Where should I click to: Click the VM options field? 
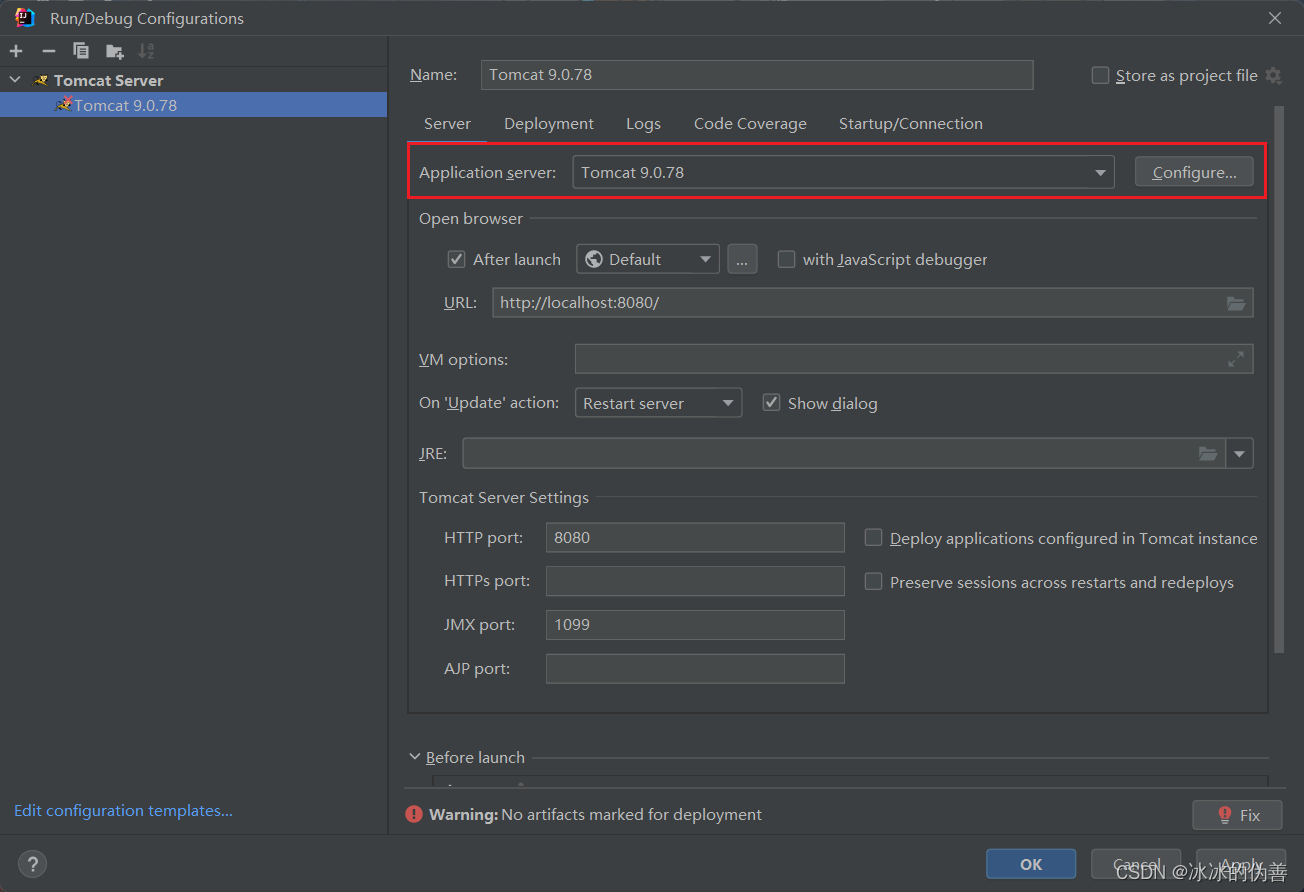914,359
